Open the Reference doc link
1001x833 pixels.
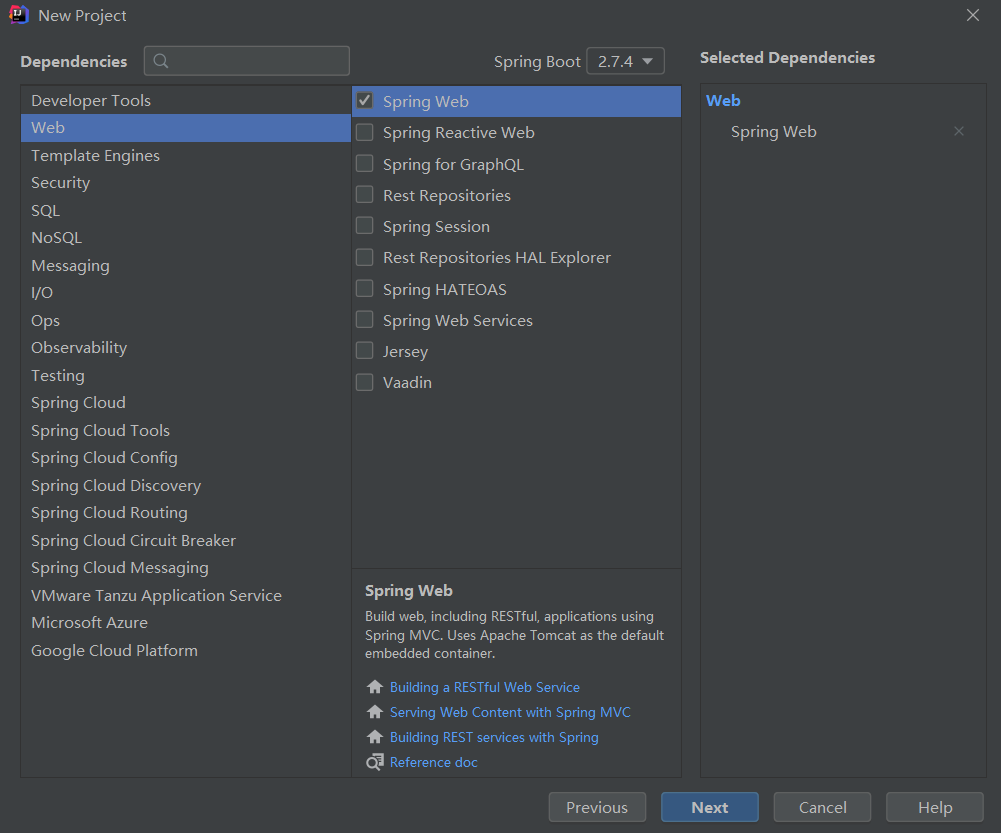[x=433, y=762]
